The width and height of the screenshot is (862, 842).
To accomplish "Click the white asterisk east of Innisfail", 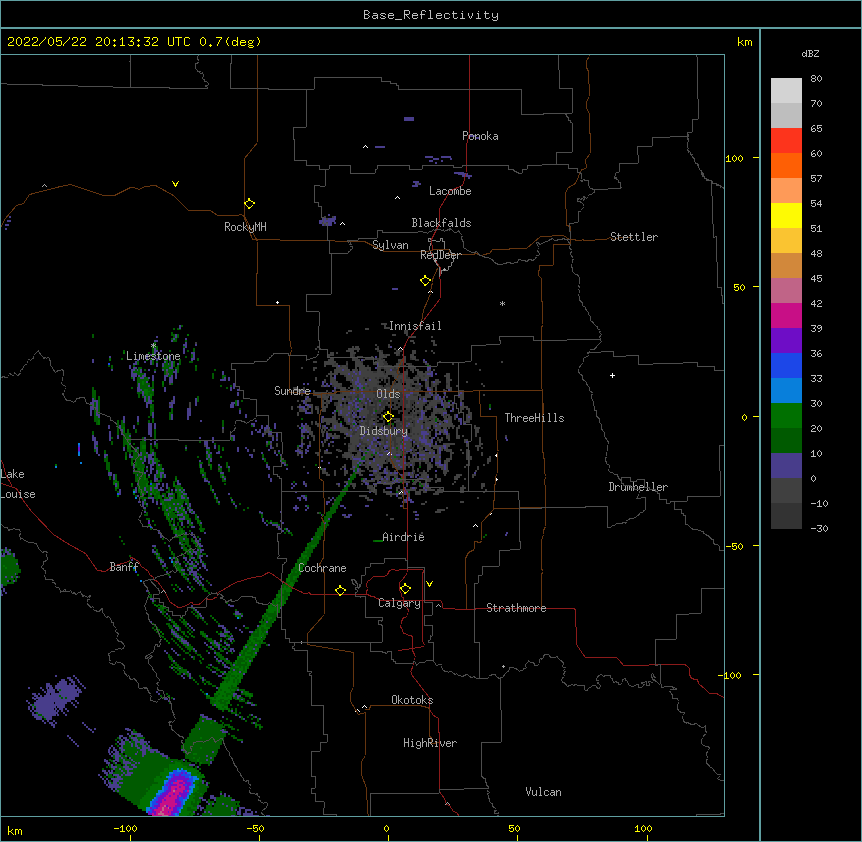I will pyautogui.click(x=502, y=303).
